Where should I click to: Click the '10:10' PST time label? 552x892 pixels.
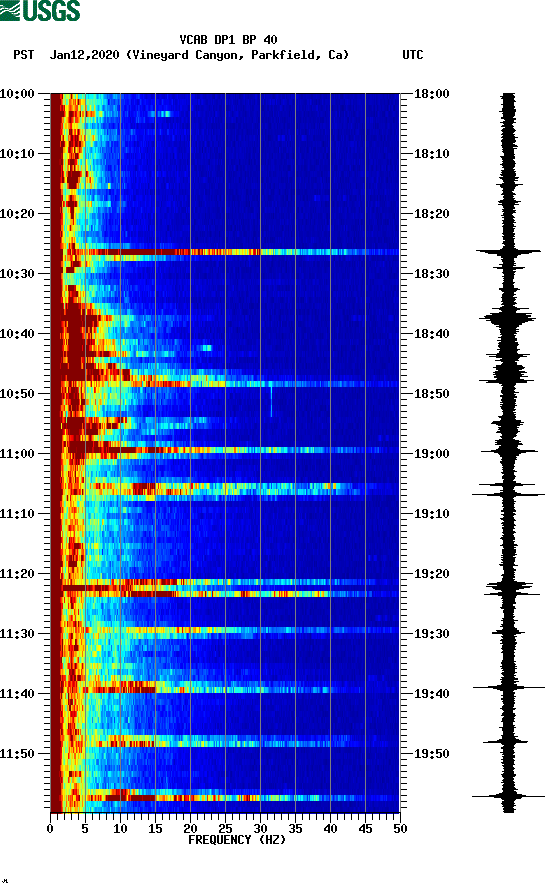click(17, 154)
